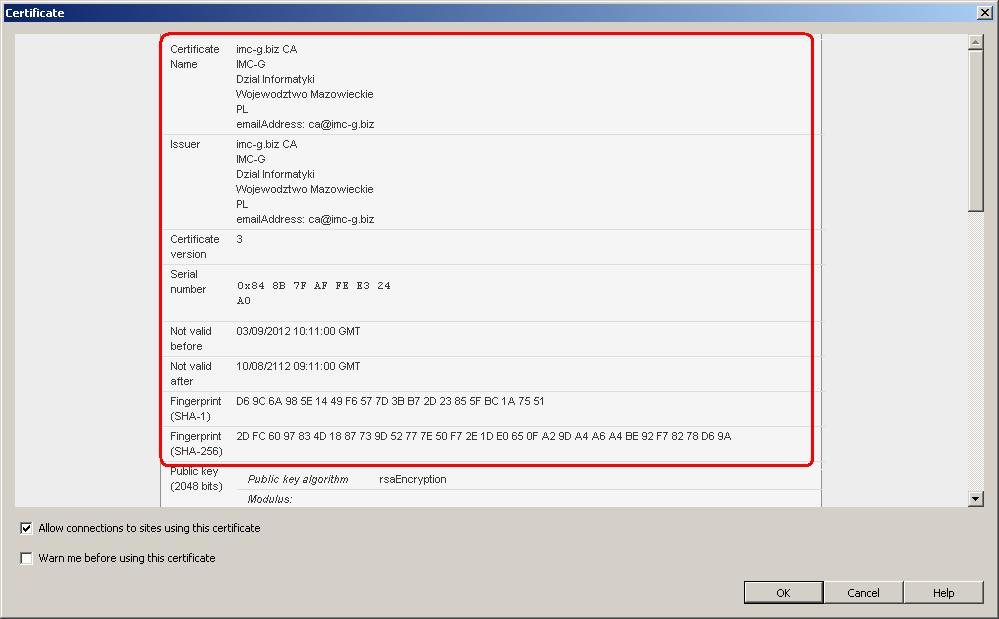This screenshot has height=619, width=999.
Task: Click the Not valid after date
Action: pos(298,366)
